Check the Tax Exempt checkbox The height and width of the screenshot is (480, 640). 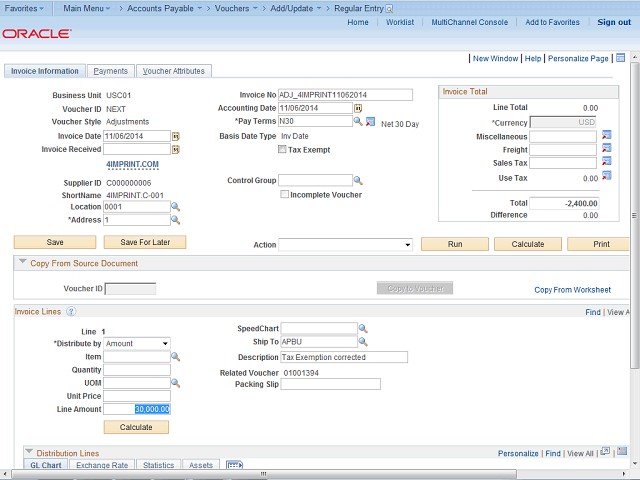[282, 149]
